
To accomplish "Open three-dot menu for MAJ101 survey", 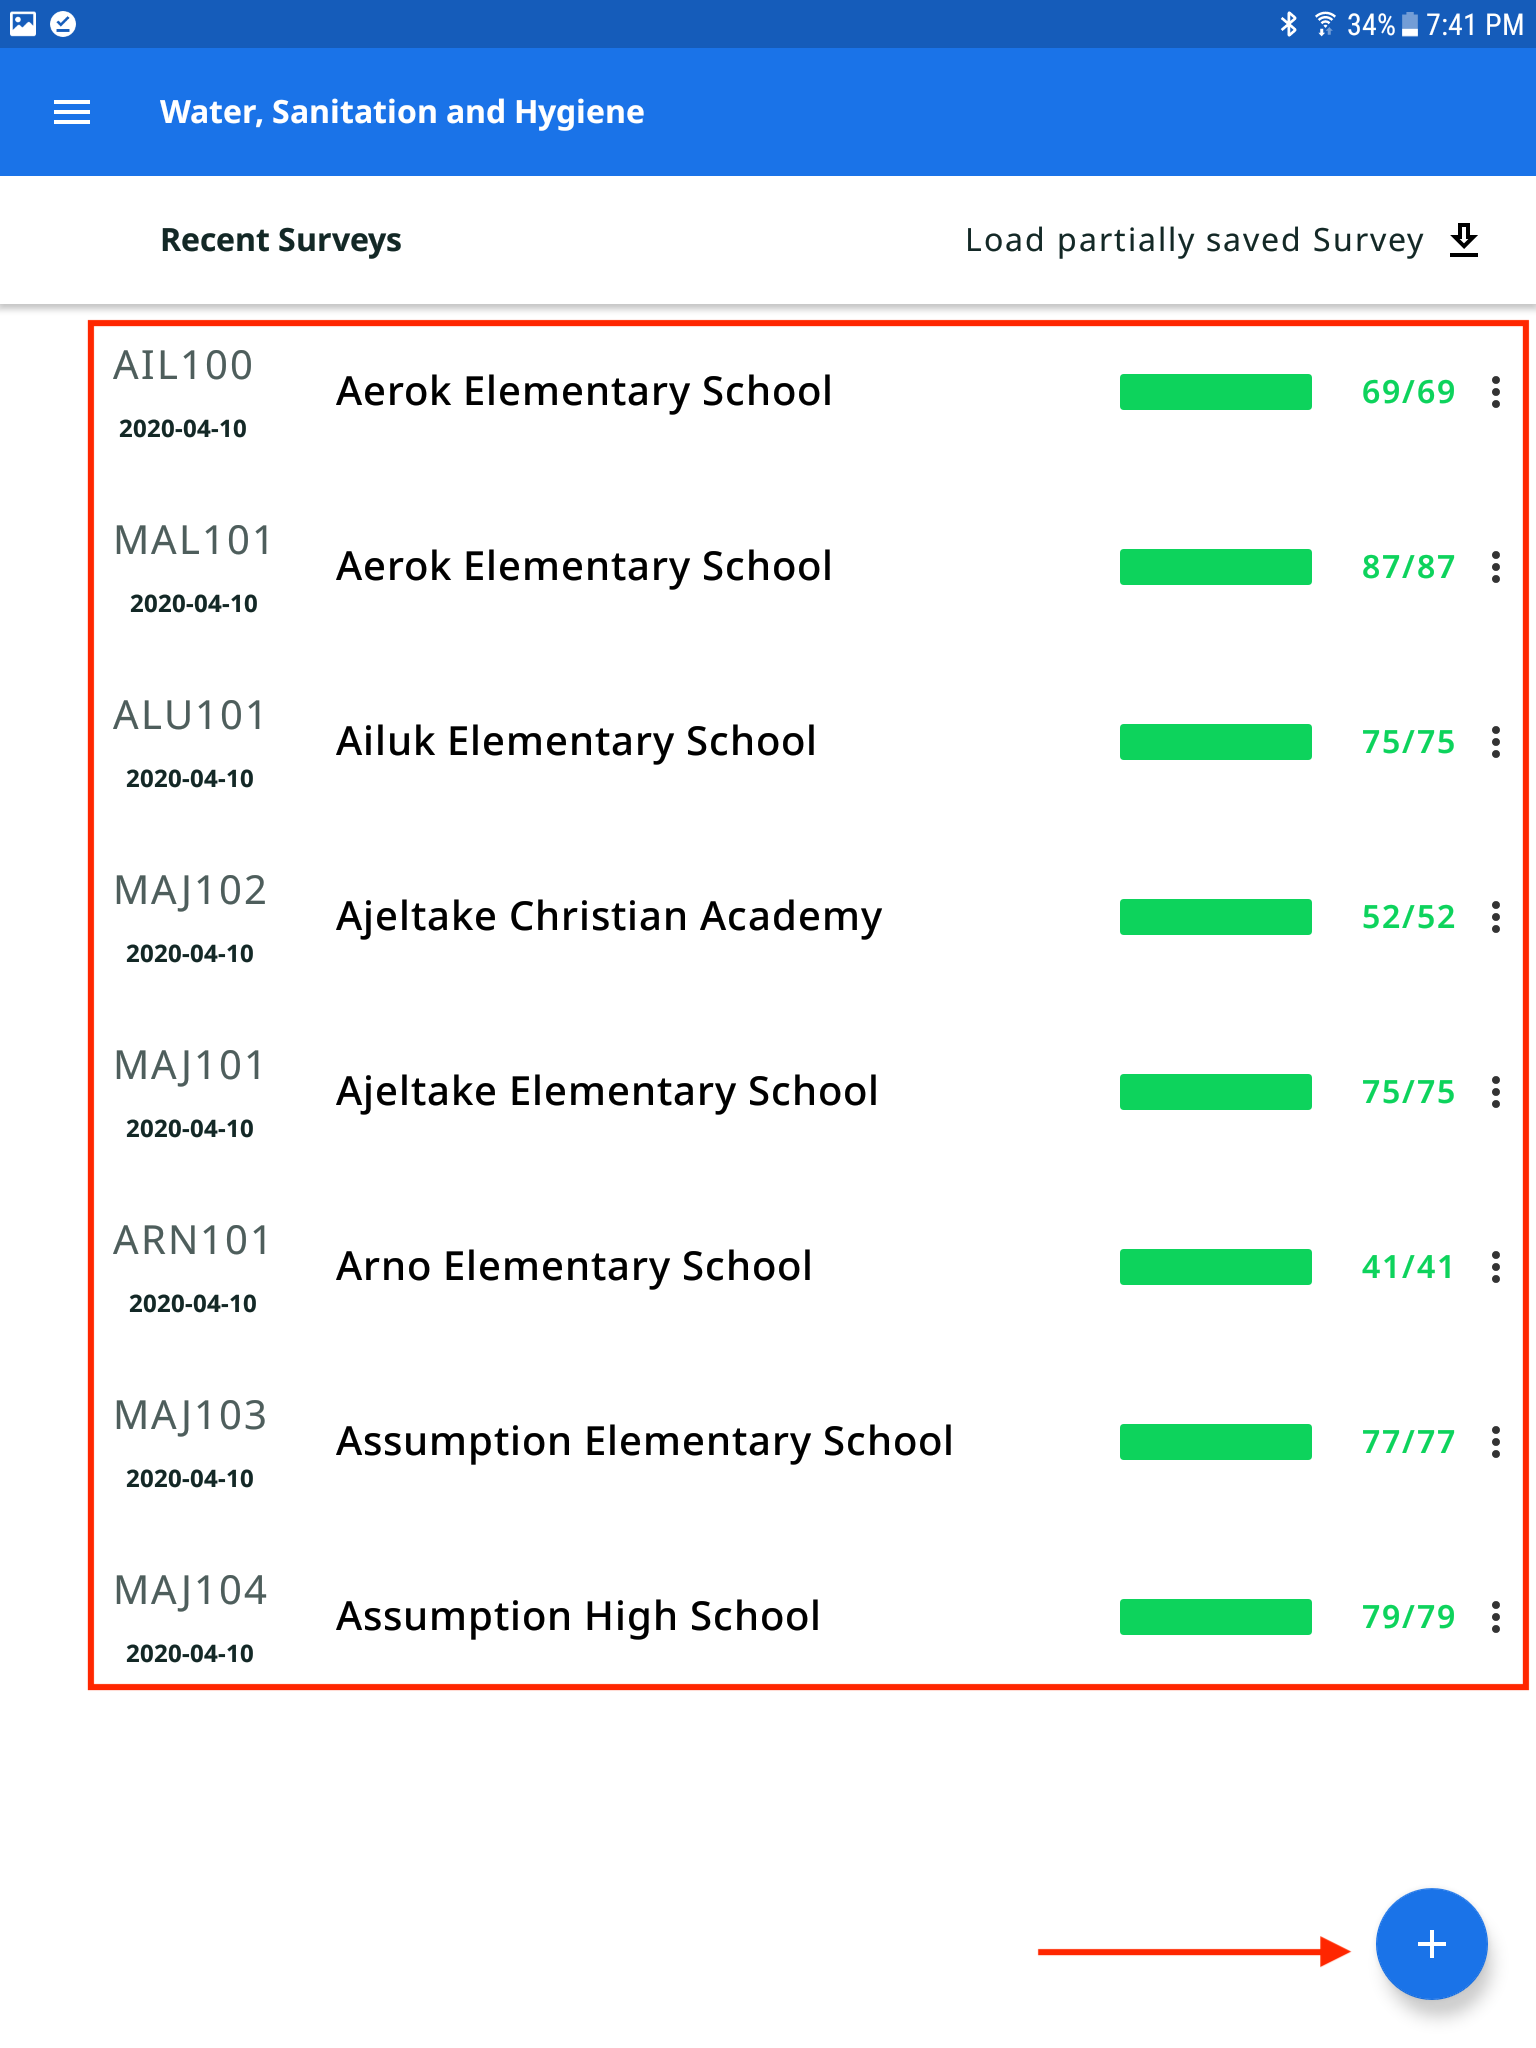I will [x=1495, y=1092].
